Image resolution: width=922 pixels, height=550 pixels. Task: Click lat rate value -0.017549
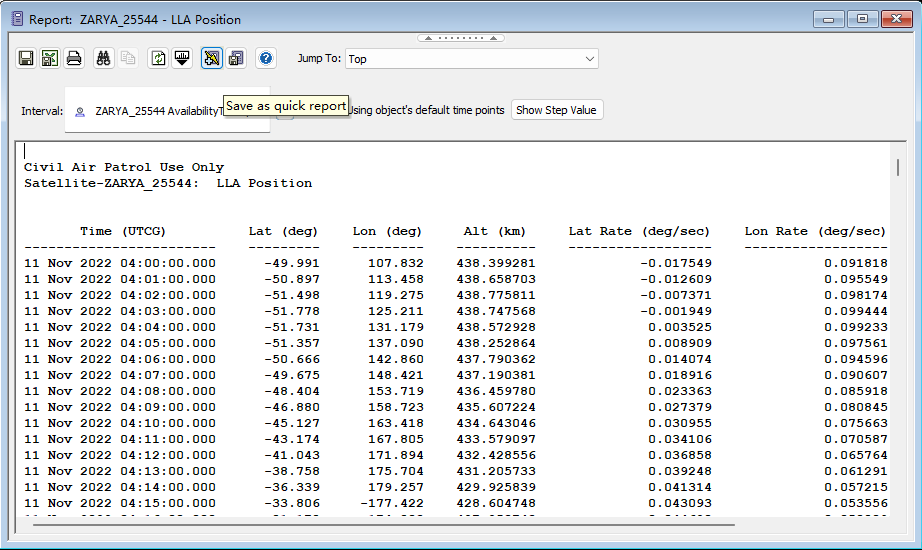676,263
